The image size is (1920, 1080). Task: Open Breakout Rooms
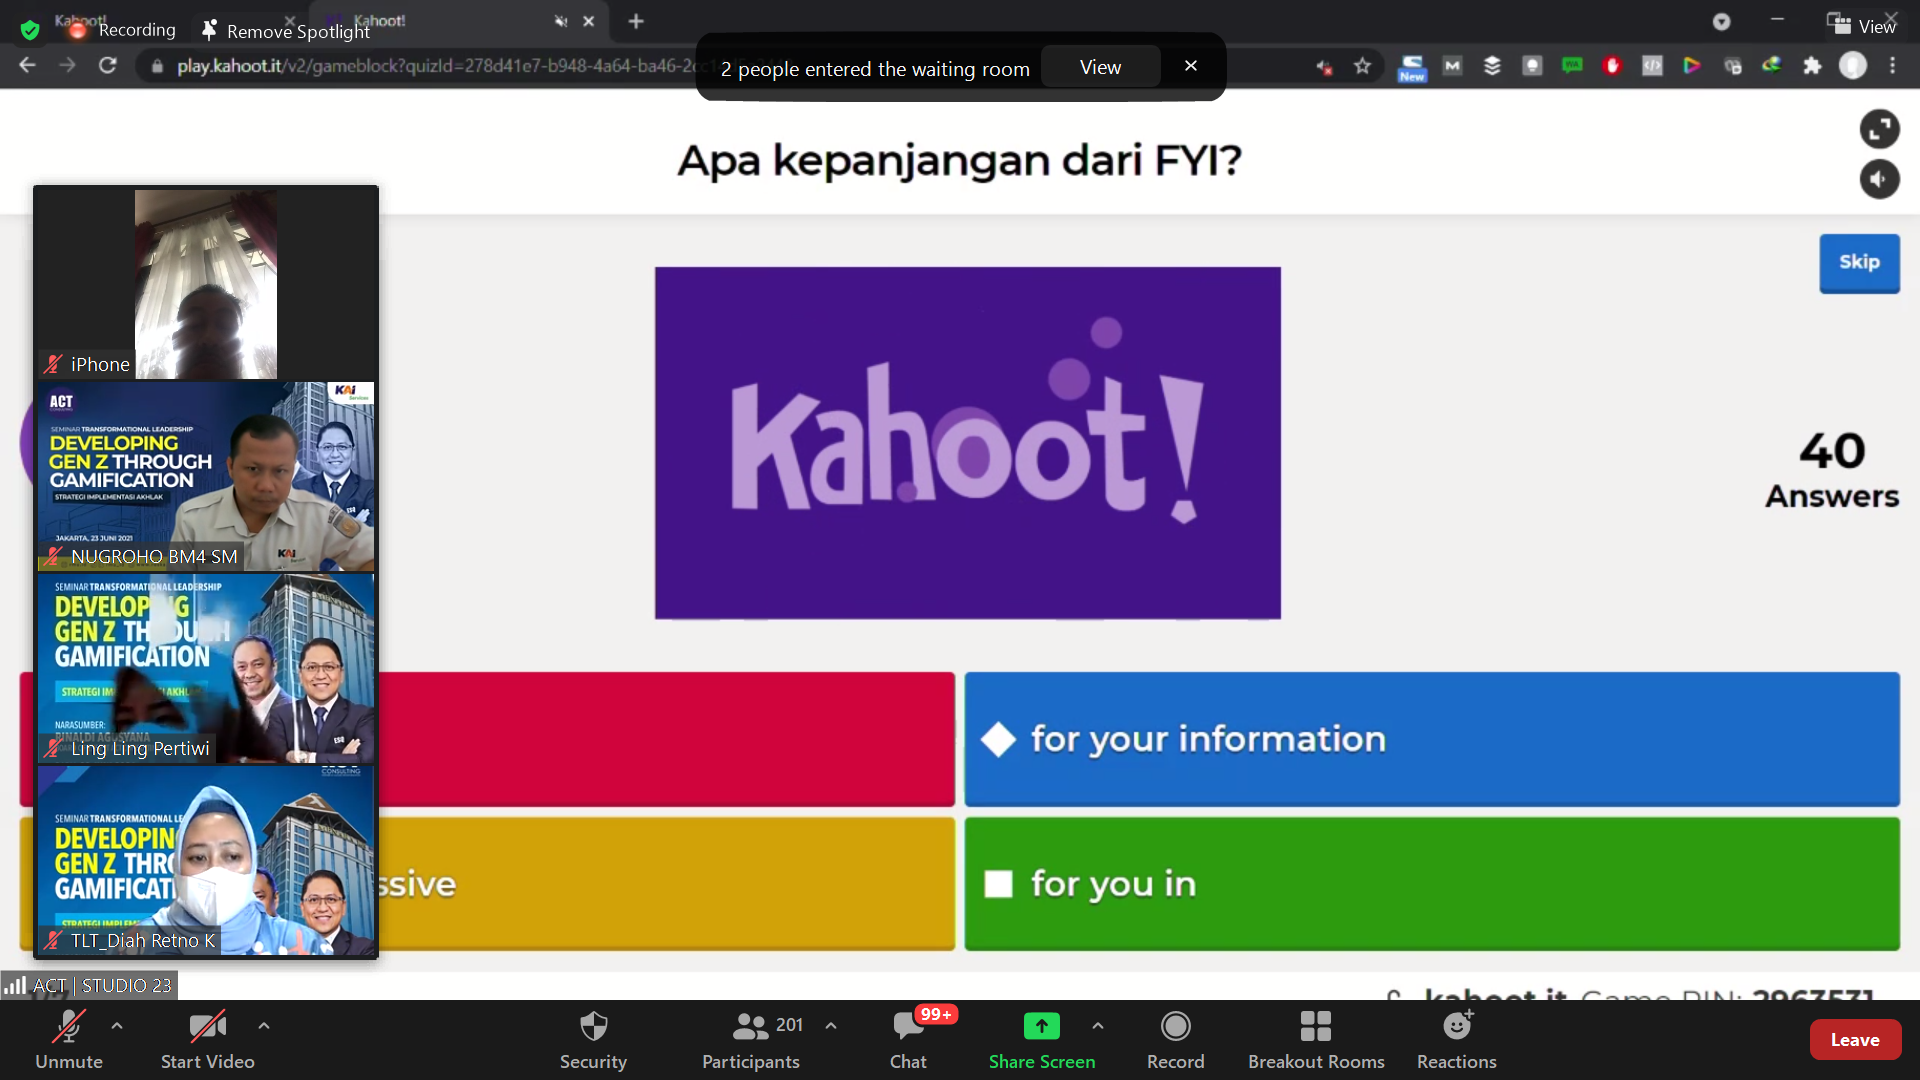click(x=1315, y=1027)
